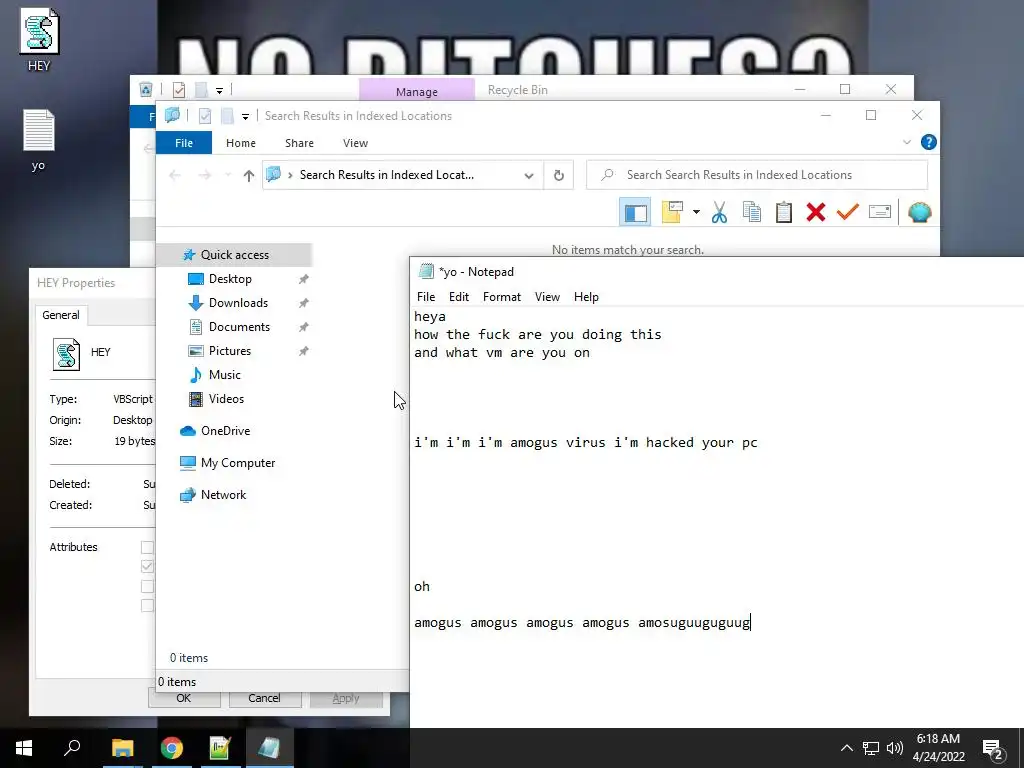Open Videos in the navigation pane
Screen dimensions: 1024x768
click(x=226, y=399)
